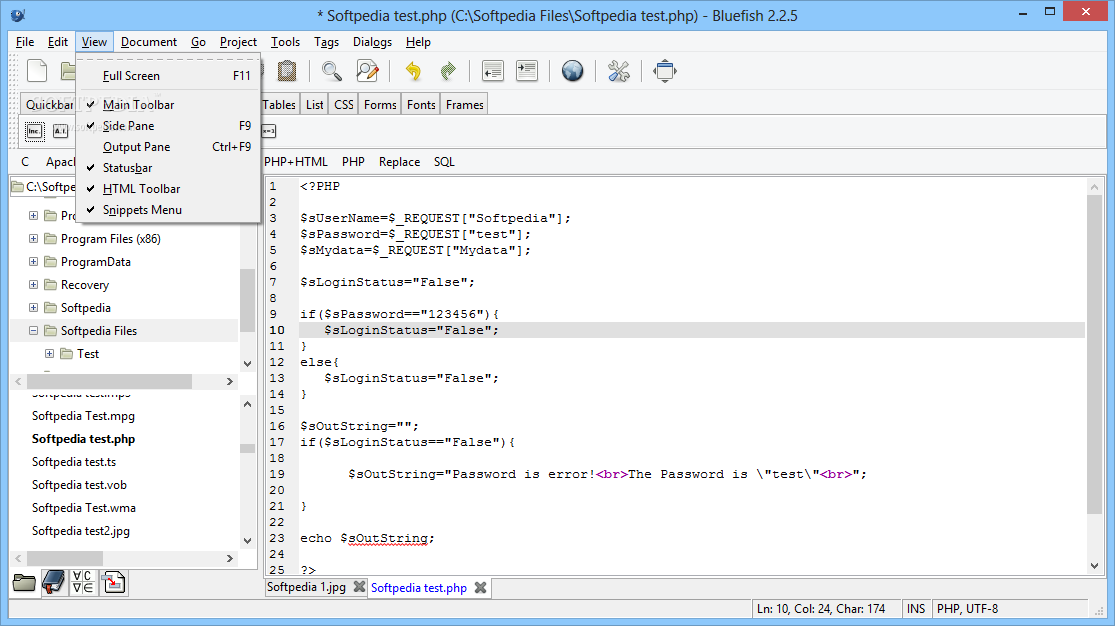Switch to the Tables toolbar tab
1115x626 pixels.
point(279,105)
